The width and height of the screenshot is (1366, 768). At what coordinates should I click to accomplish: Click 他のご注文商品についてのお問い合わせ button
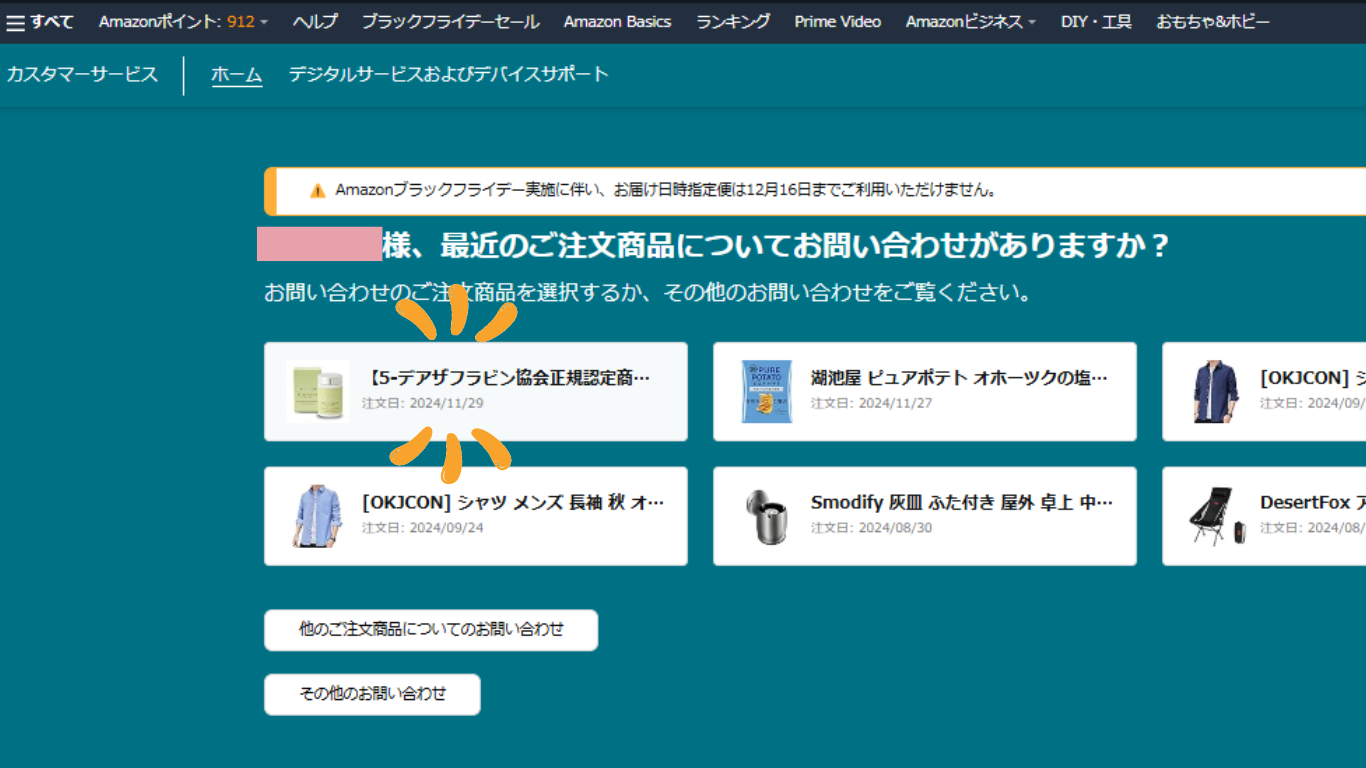(x=431, y=630)
